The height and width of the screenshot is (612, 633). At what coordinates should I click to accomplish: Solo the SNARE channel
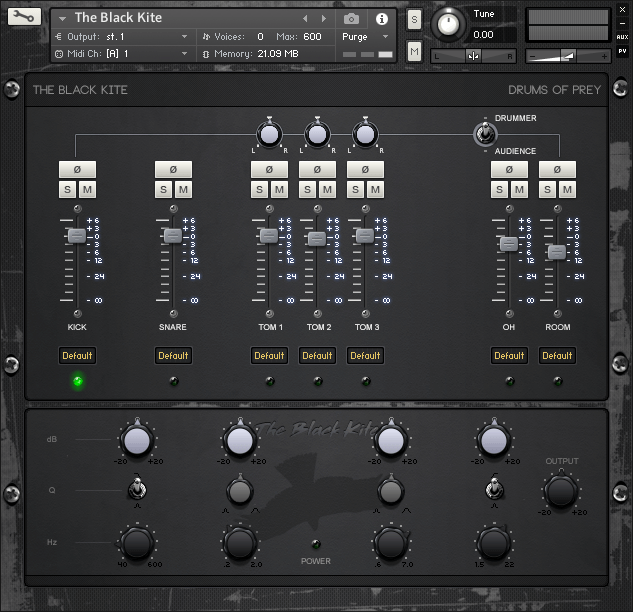pyautogui.click(x=164, y=190)
